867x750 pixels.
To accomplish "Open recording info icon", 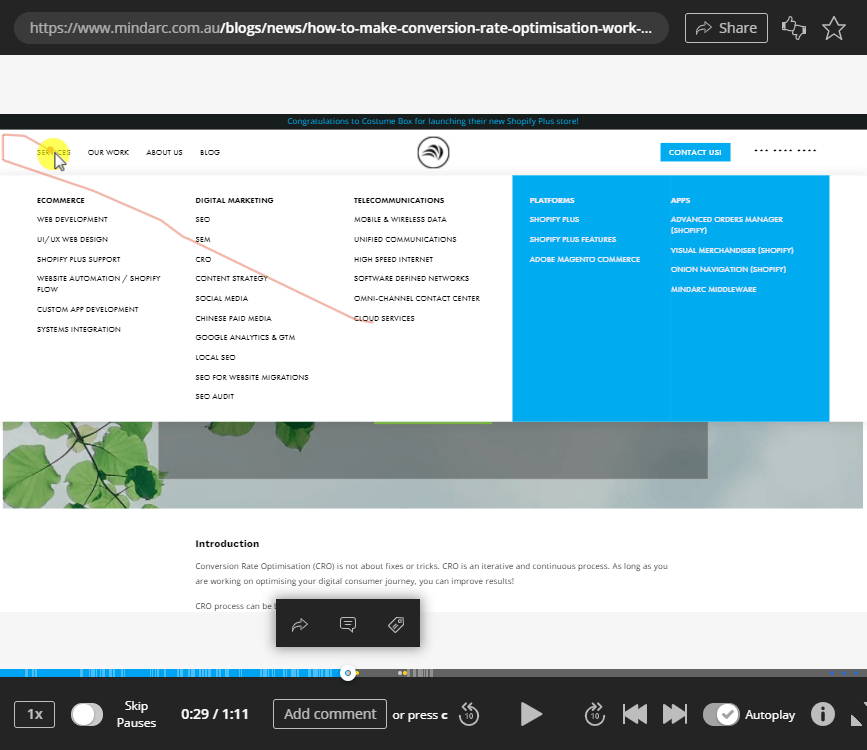I will [823, 714].
